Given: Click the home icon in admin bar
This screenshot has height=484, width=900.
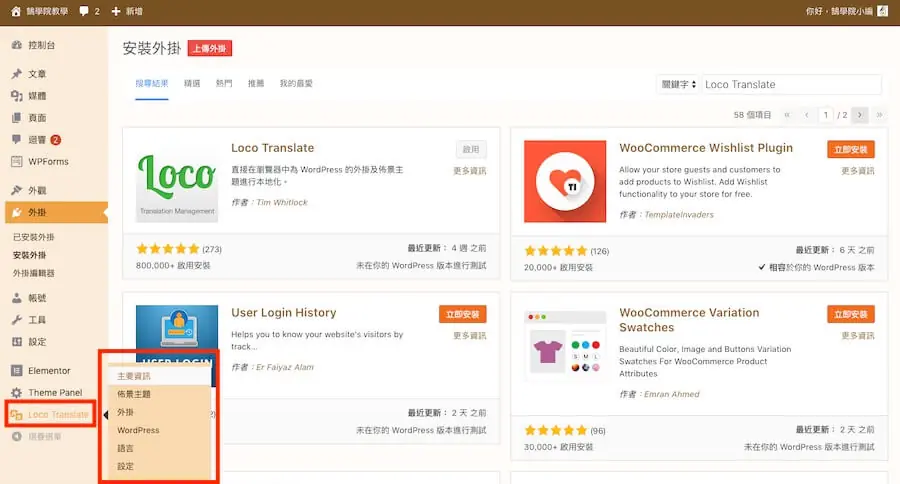Looking at the screenshot, I should pos(15,11).
